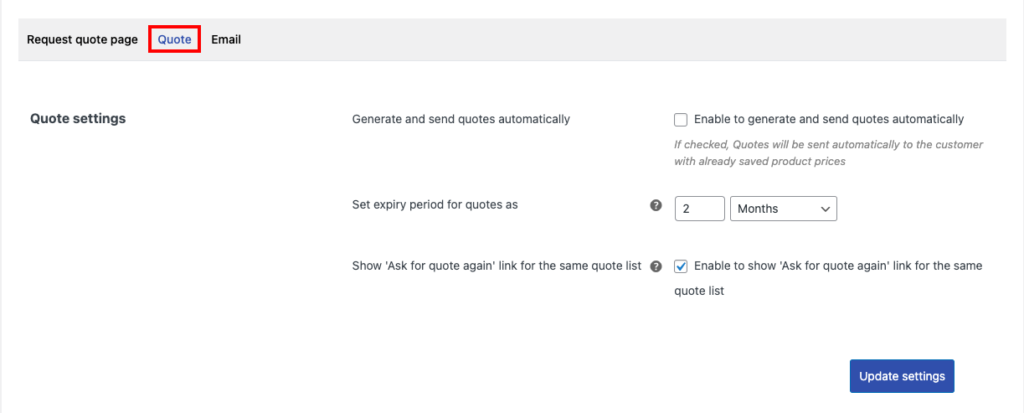The image size is (1024, 413).
Task: Open the Months expiry unit dropdown
Action: 783,209
